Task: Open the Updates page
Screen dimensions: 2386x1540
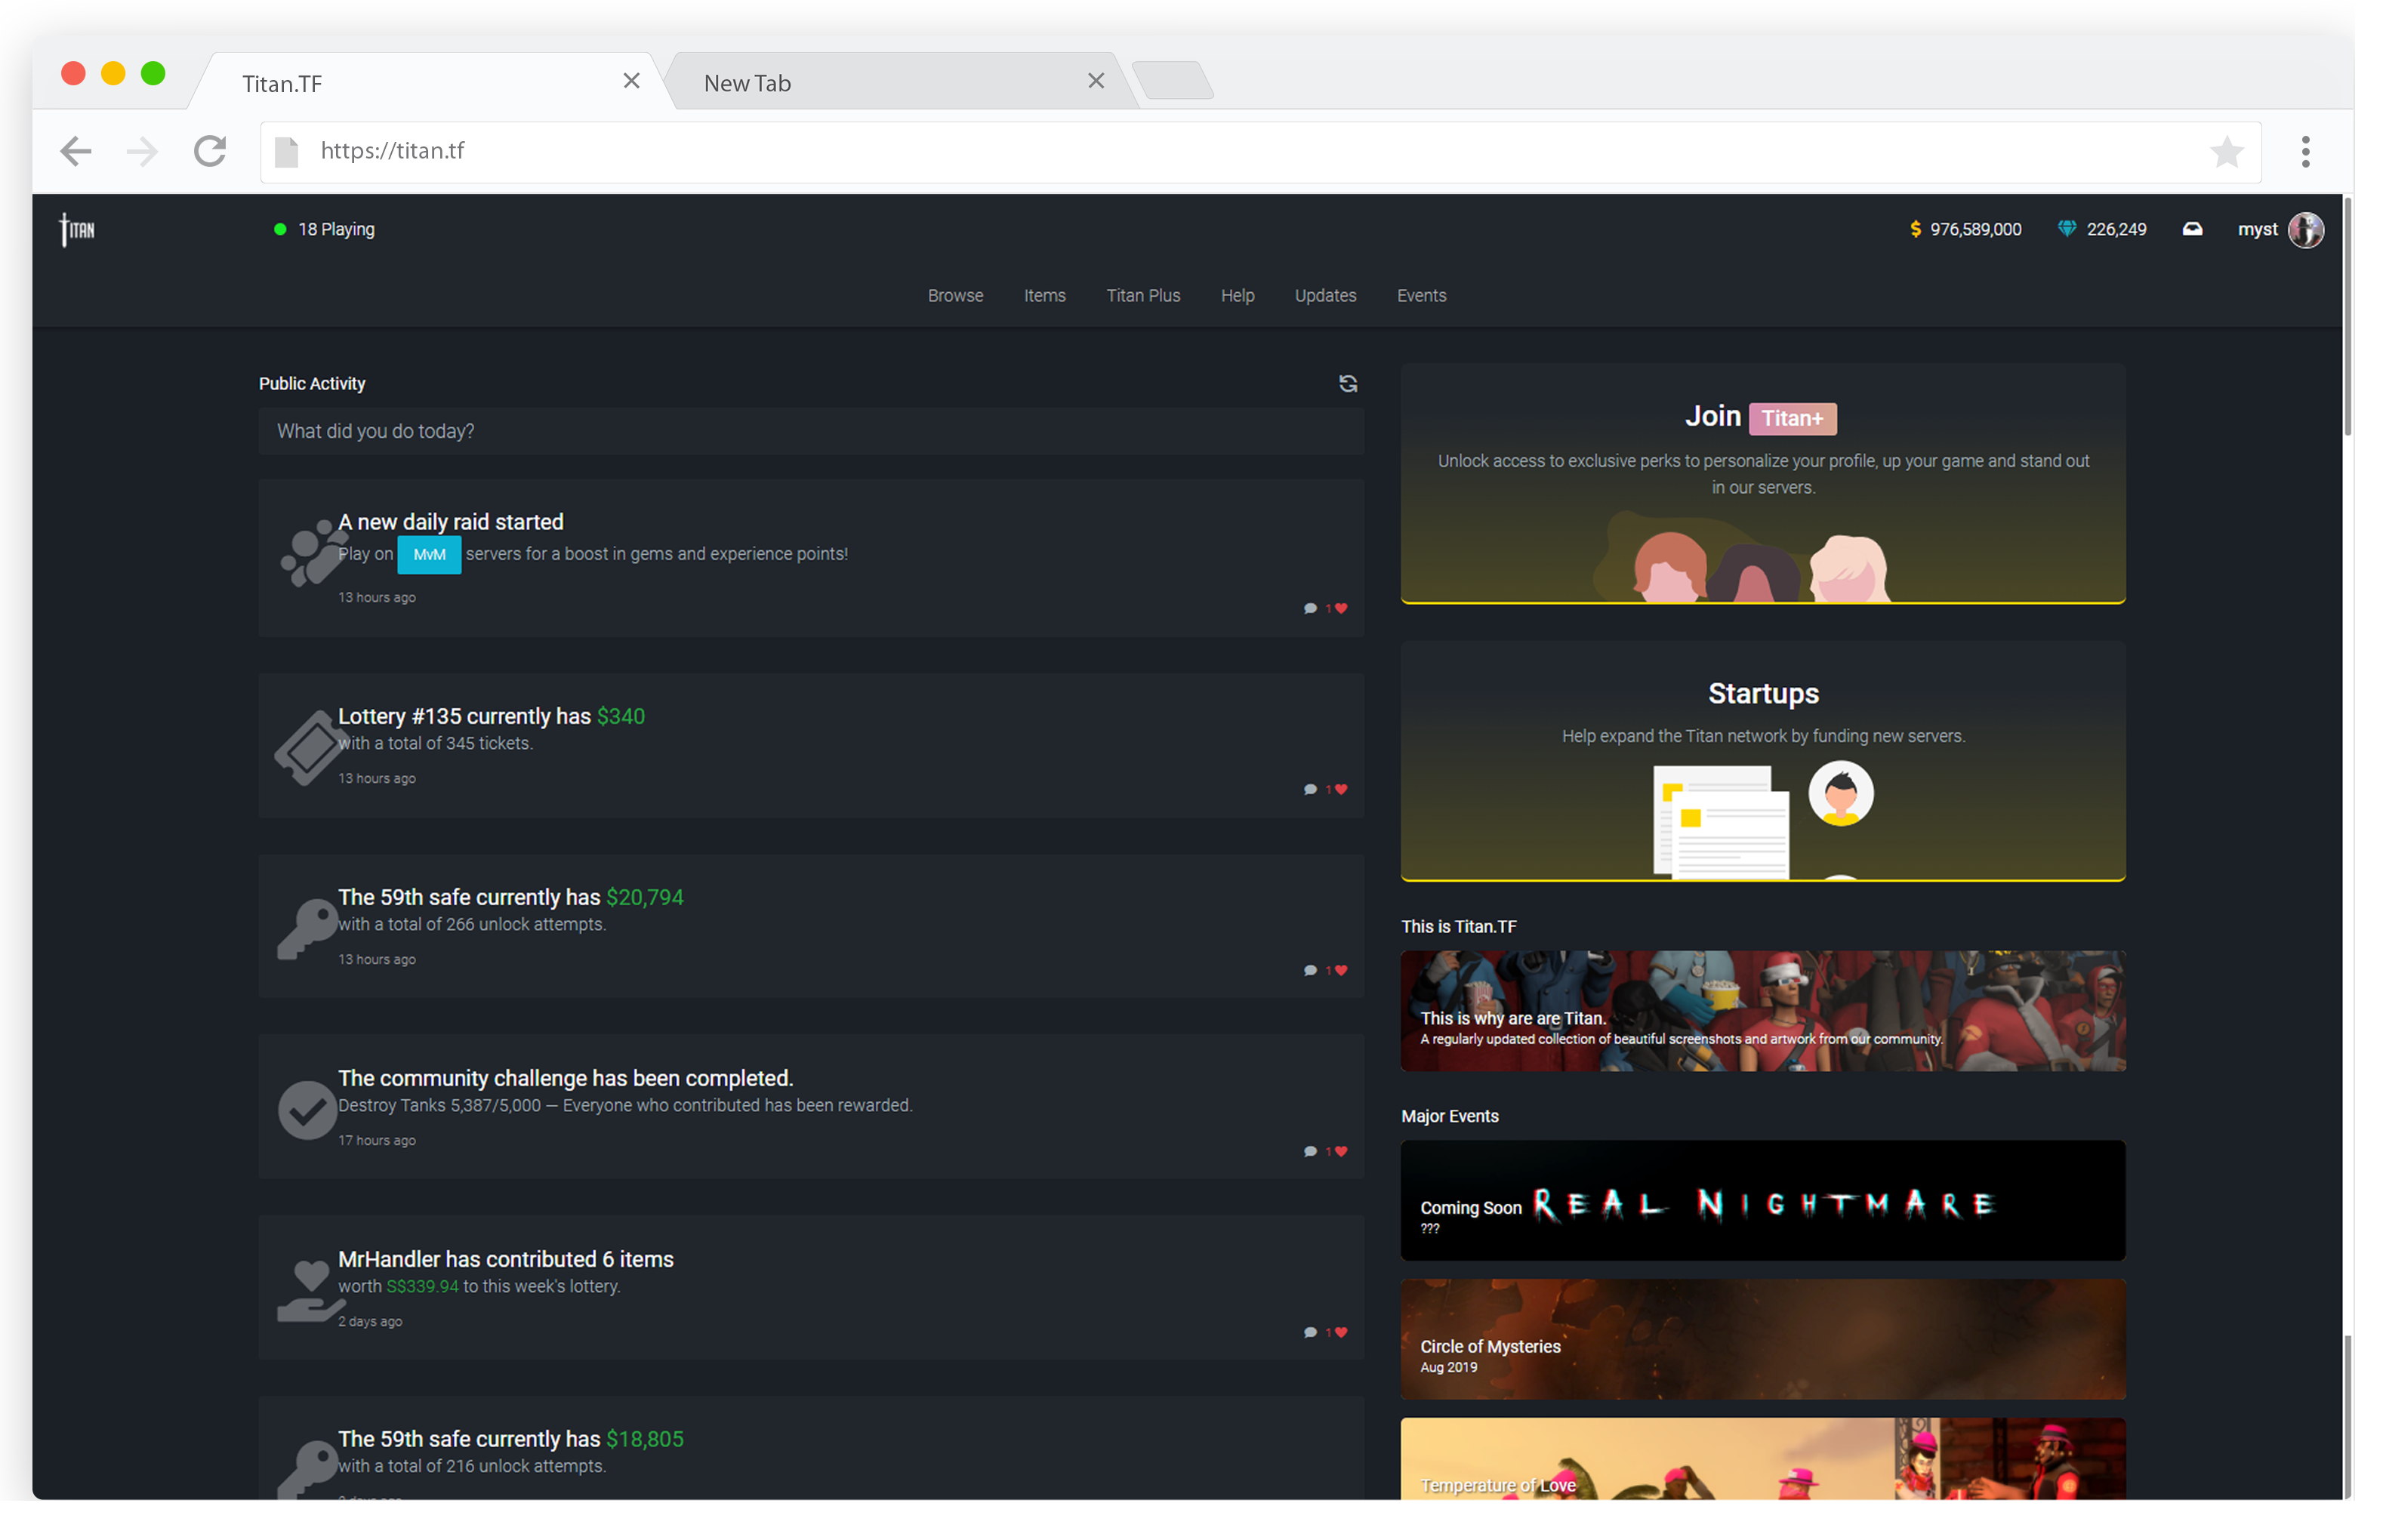Action: click(x=1326, y=296)
